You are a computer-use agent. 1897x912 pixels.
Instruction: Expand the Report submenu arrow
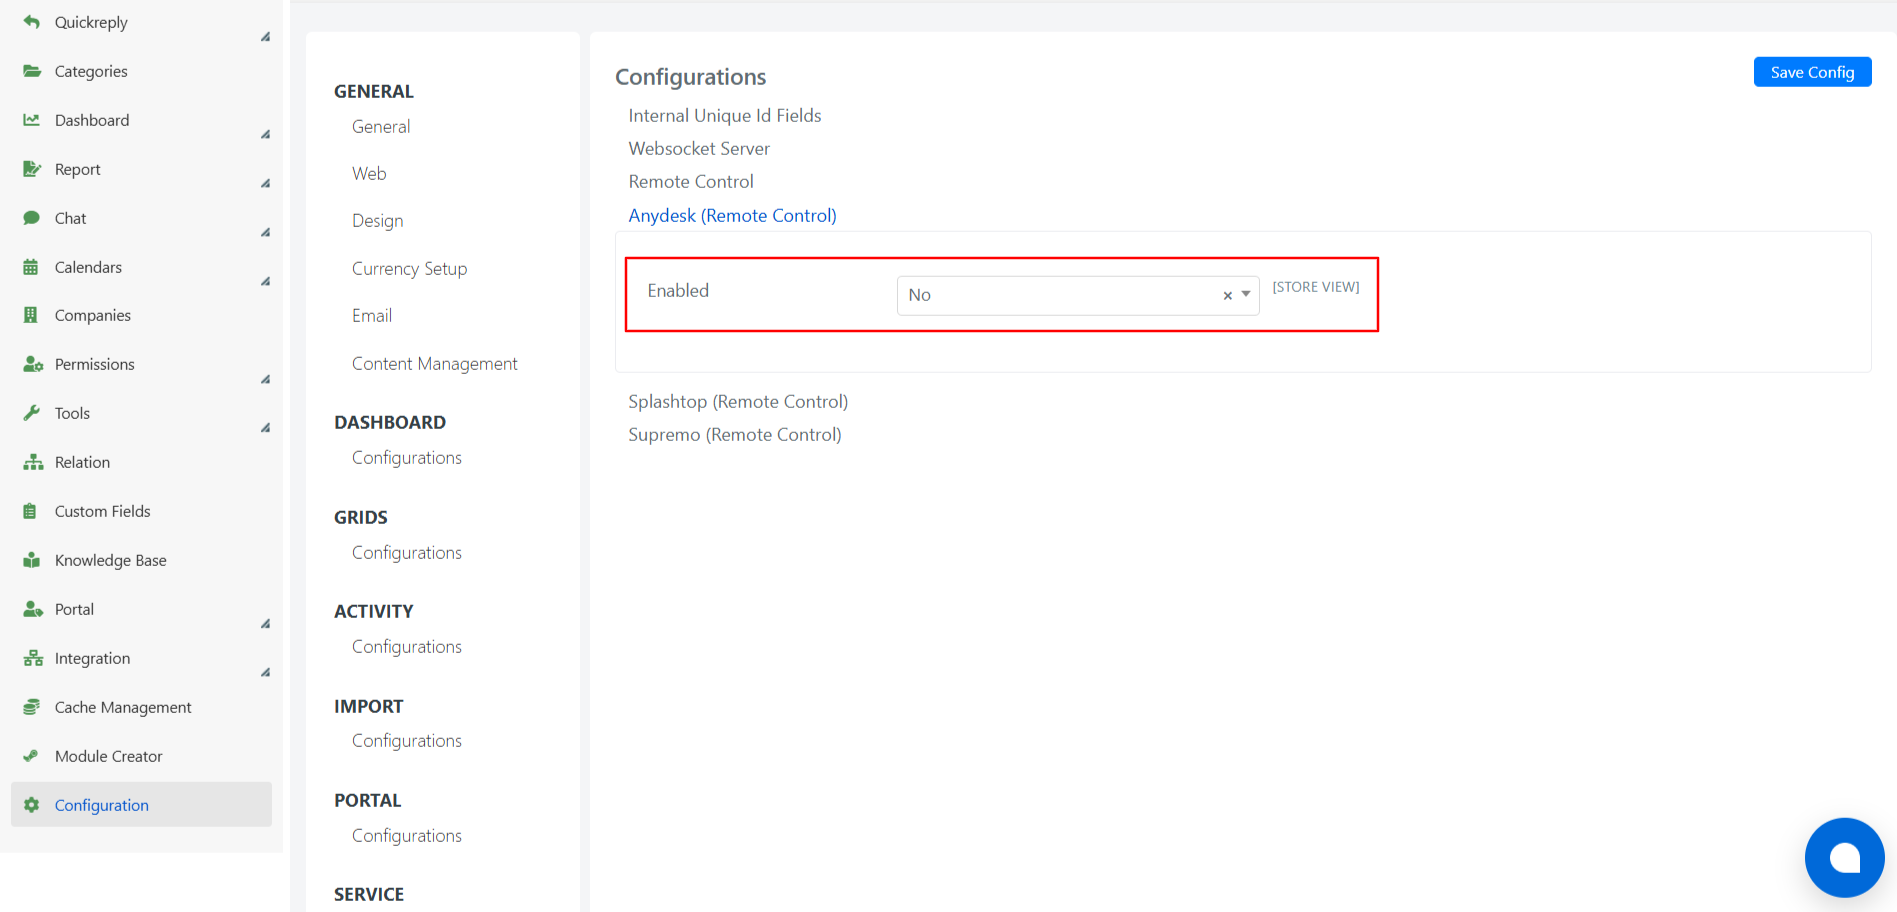click(x=265, y=184)
